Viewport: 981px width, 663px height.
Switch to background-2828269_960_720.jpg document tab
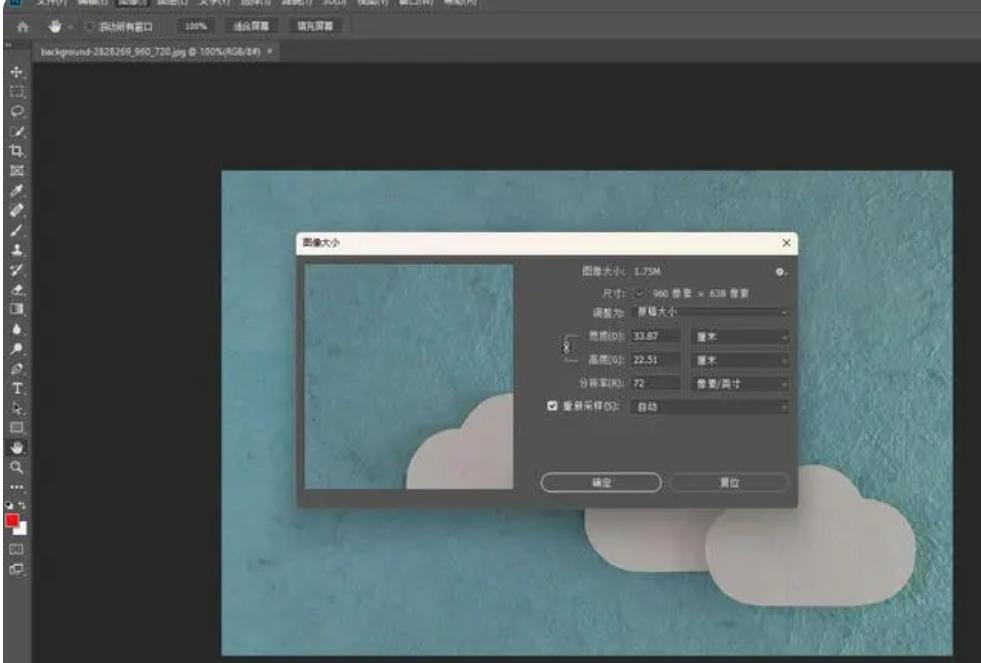pos(148,51)
